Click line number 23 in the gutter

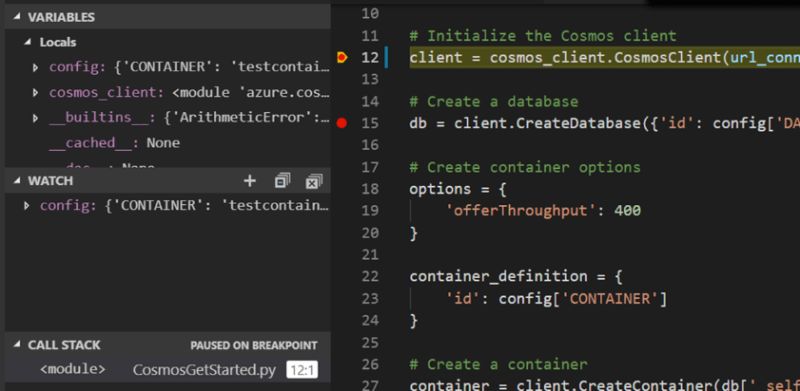tap(370, 298)
